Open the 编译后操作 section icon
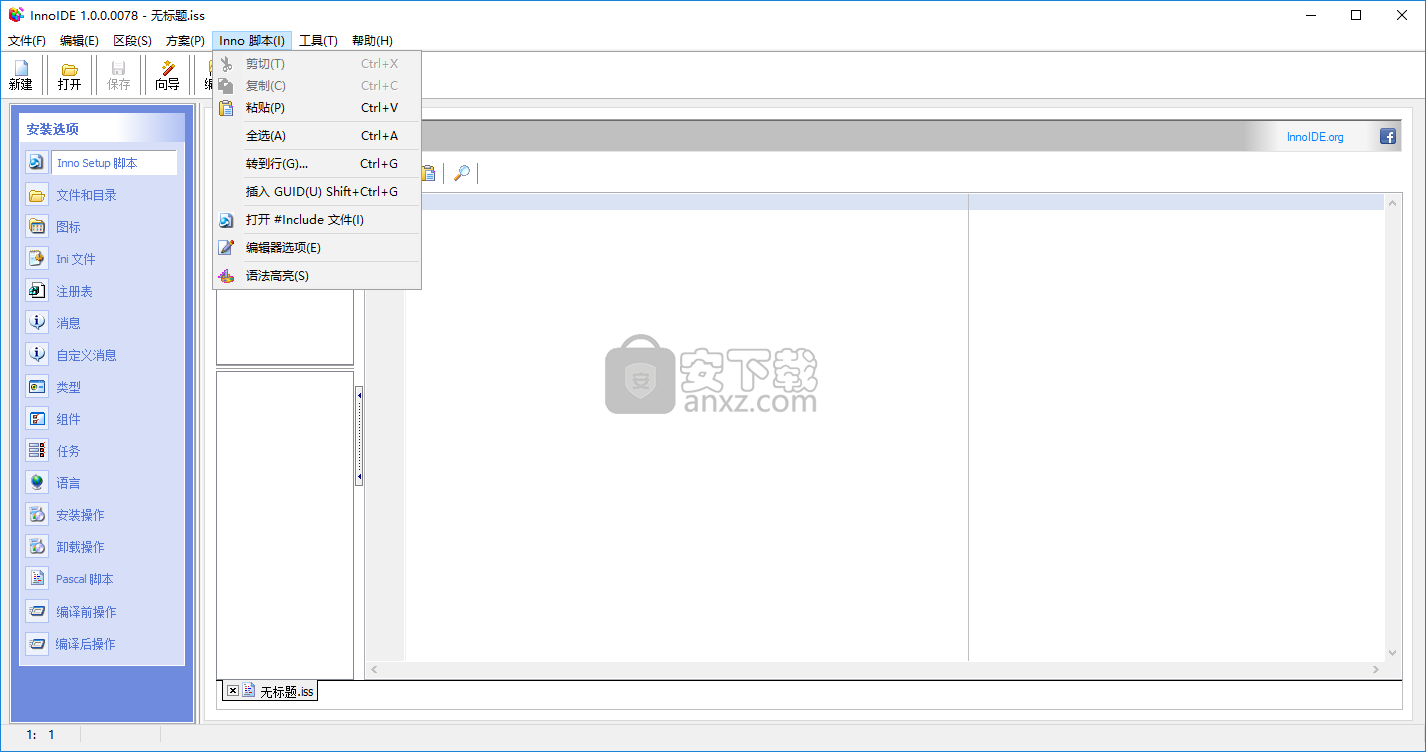Image resolution: width=1426 pixels, height=752 pixels. point(37,643)
